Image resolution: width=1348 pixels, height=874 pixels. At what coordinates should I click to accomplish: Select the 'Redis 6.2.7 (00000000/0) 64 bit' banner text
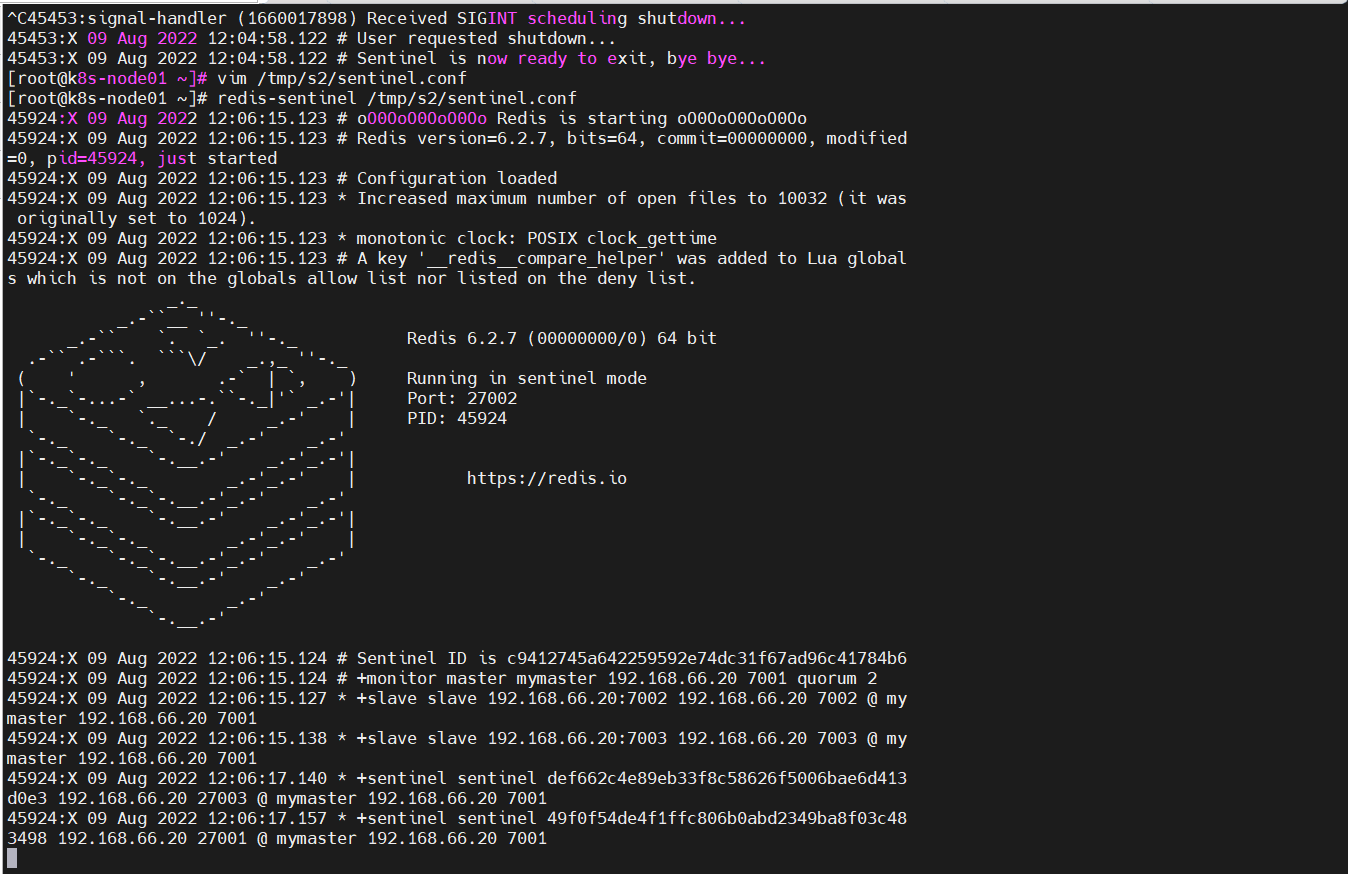(562, 338)
